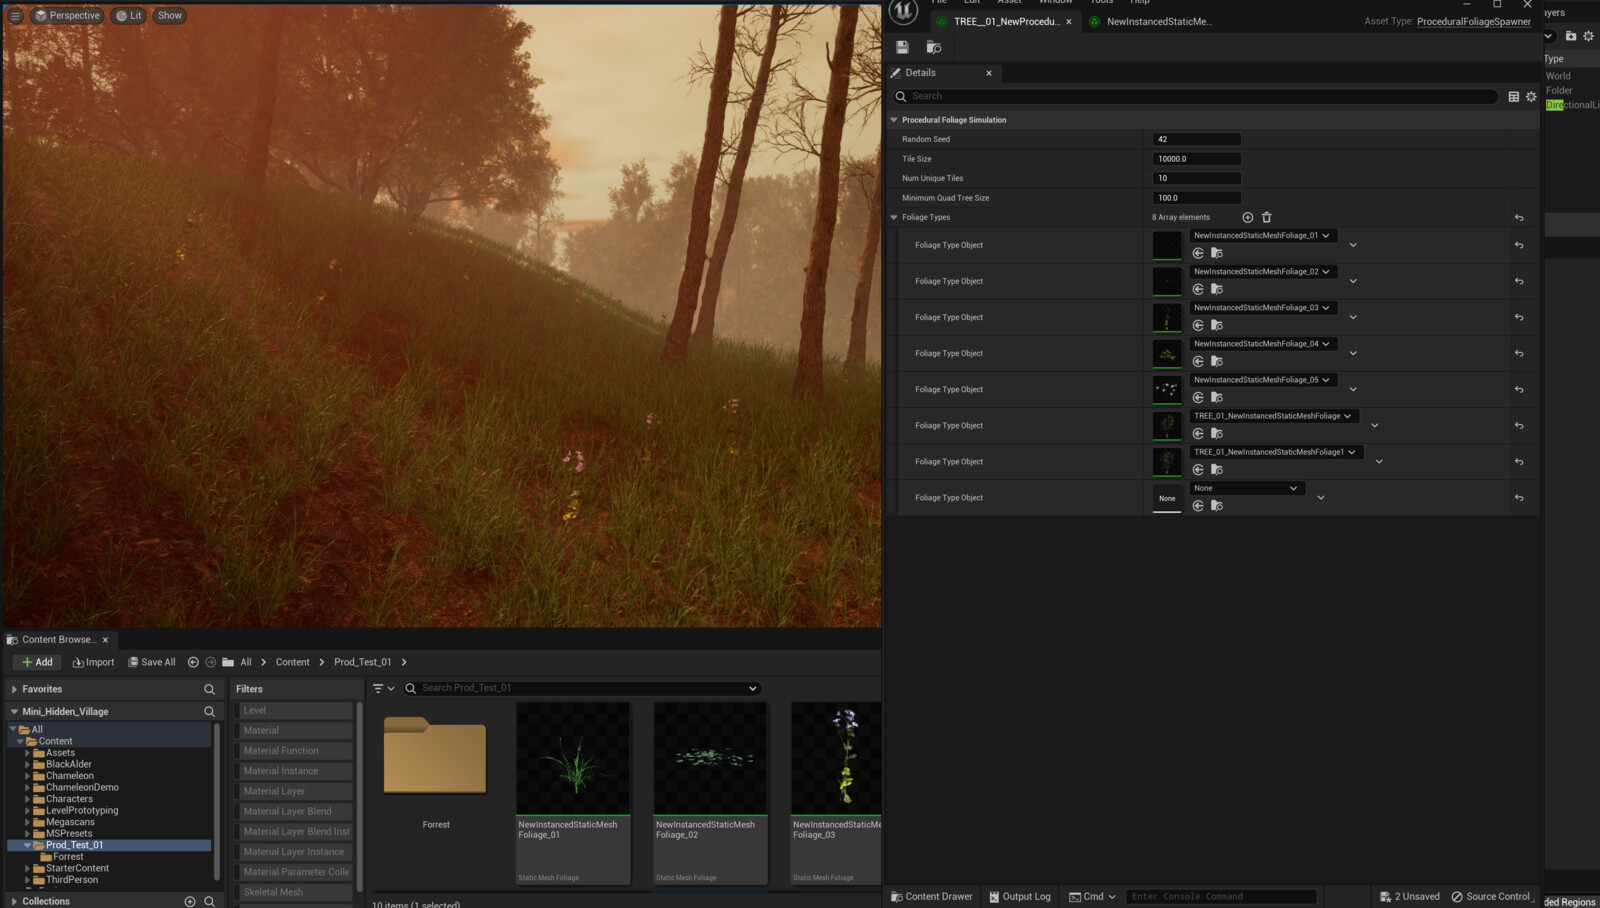Image resolution: width=1600 pixels, height=908 pixels.
Task: Toggle Details property matrix grid icon
Action: [1513, 97]
